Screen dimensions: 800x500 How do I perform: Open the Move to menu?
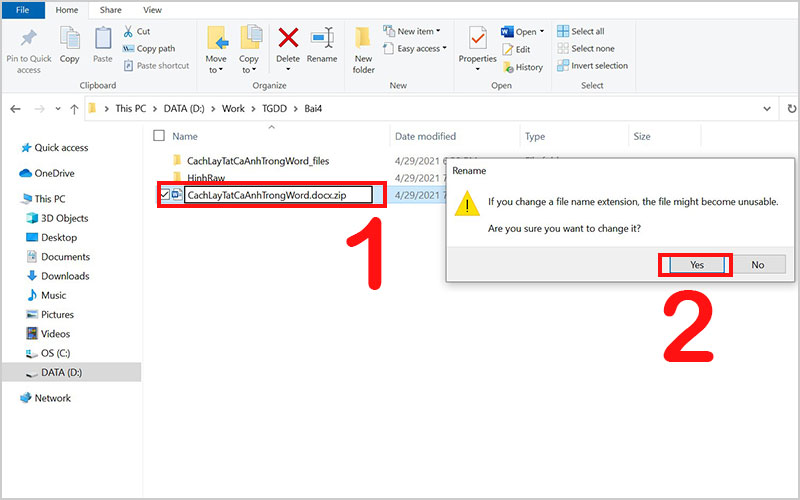(216, 49)
